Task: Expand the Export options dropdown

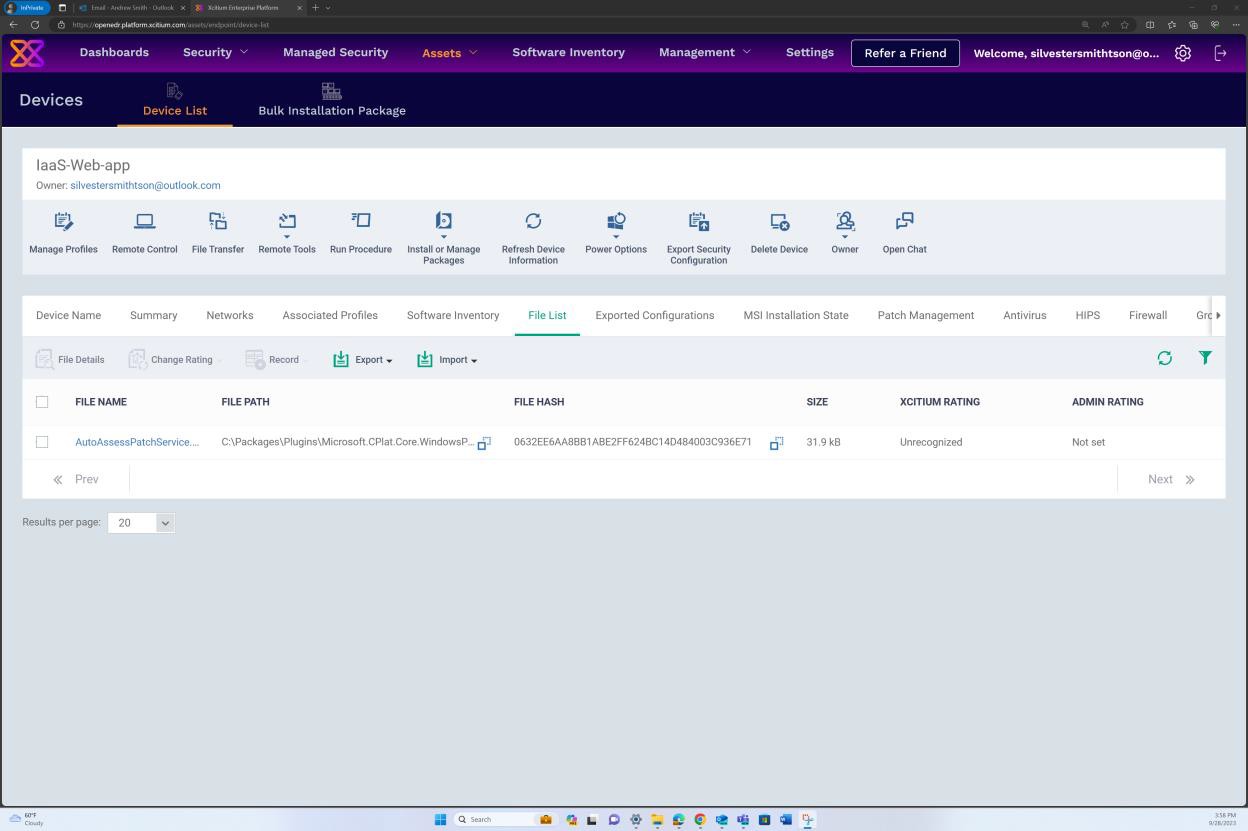Action: pos(363,359)
